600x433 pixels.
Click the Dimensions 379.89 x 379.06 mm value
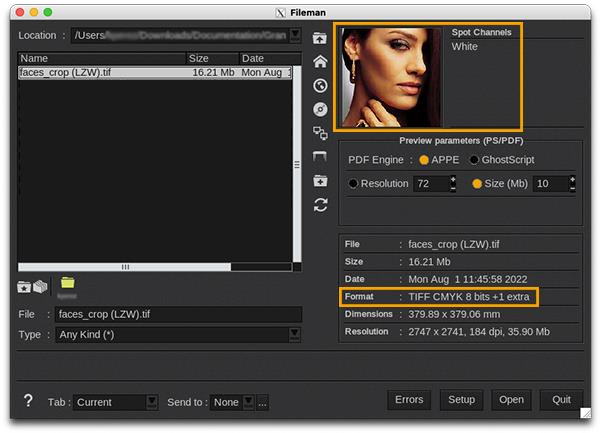(454, 314)
